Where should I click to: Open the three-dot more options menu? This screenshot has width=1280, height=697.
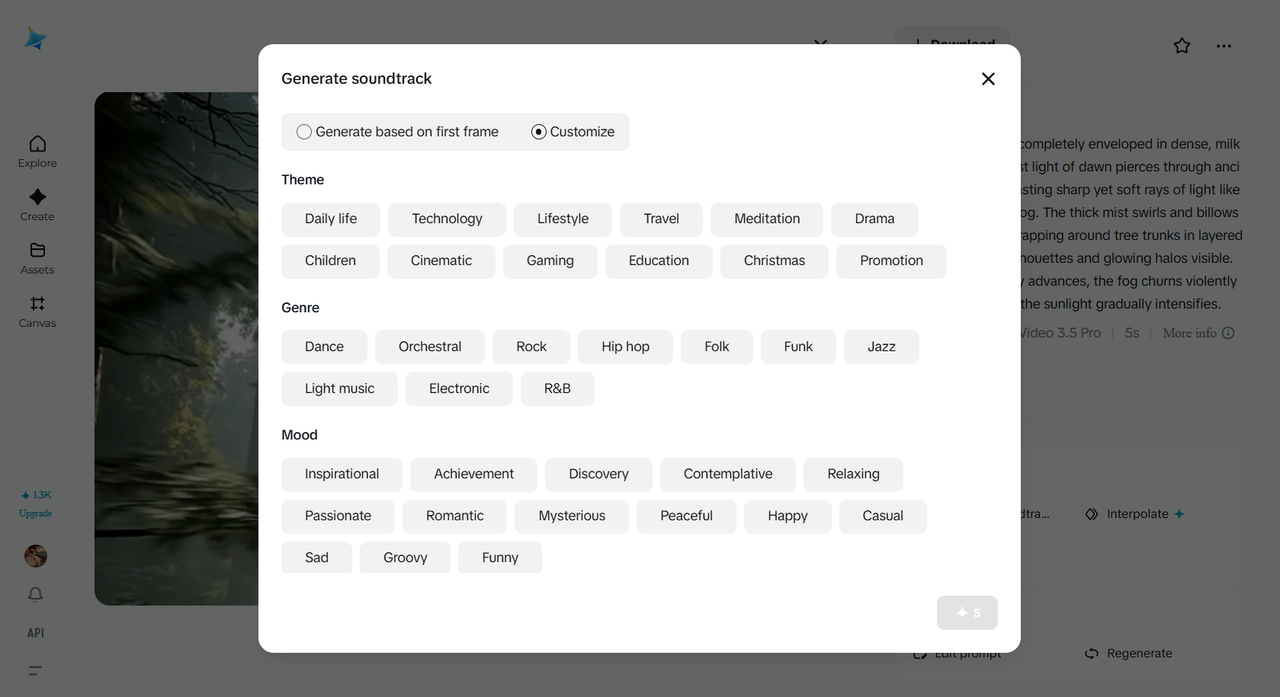coord(1224,46)
